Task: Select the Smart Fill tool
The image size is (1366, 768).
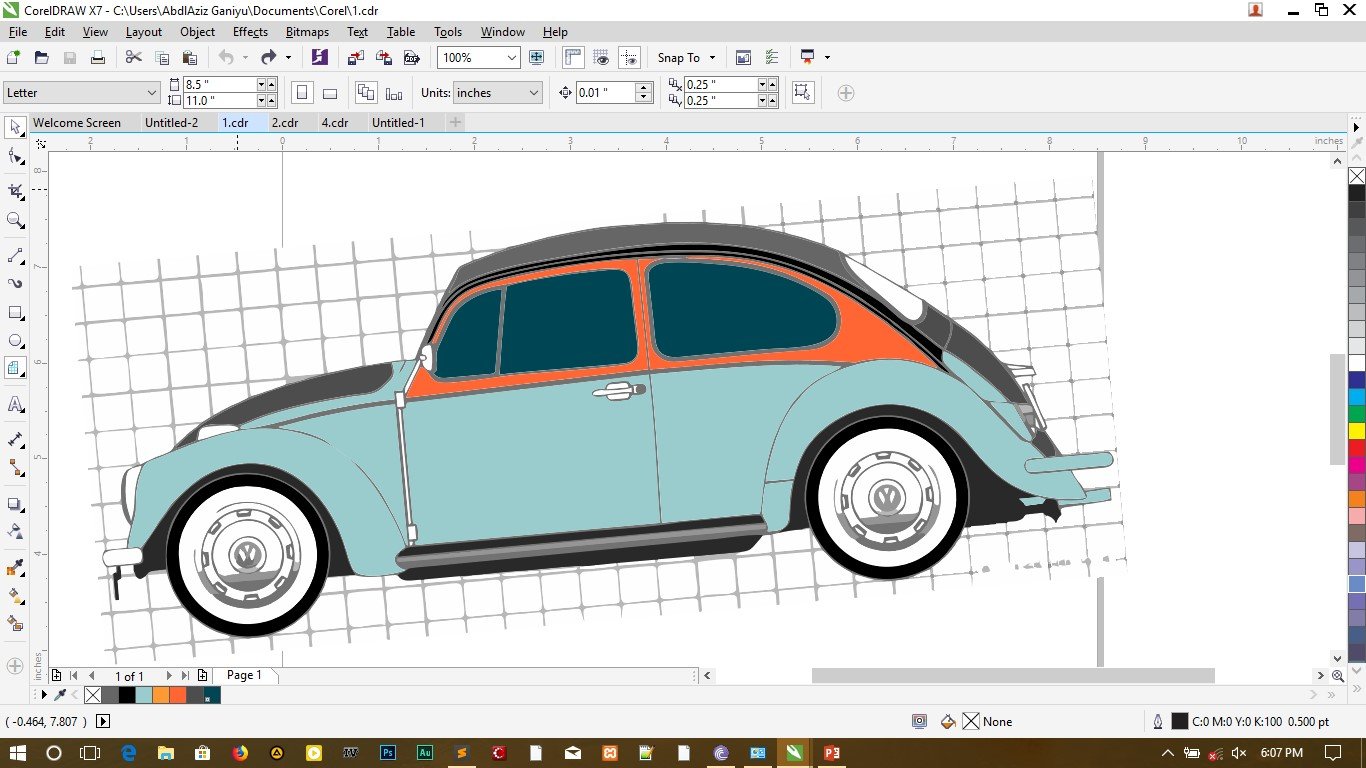Action: pos(15,624)
